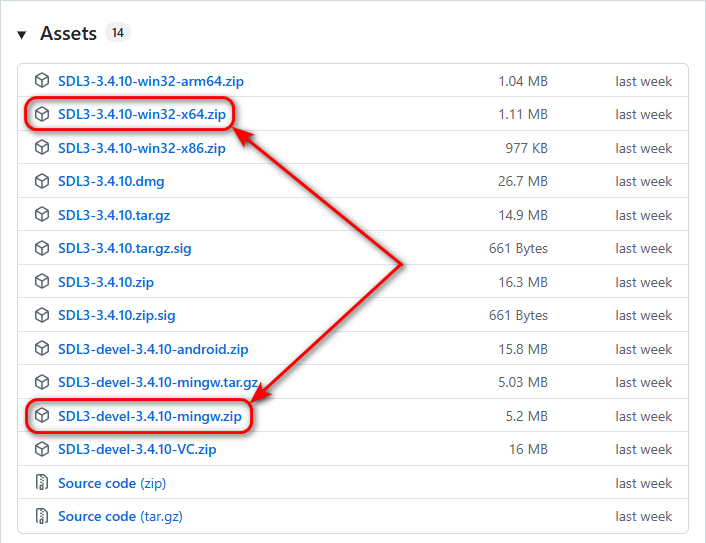
Task: Click the package icon beside SDL3-3.4.10.zip
Action: coord(42,282)
